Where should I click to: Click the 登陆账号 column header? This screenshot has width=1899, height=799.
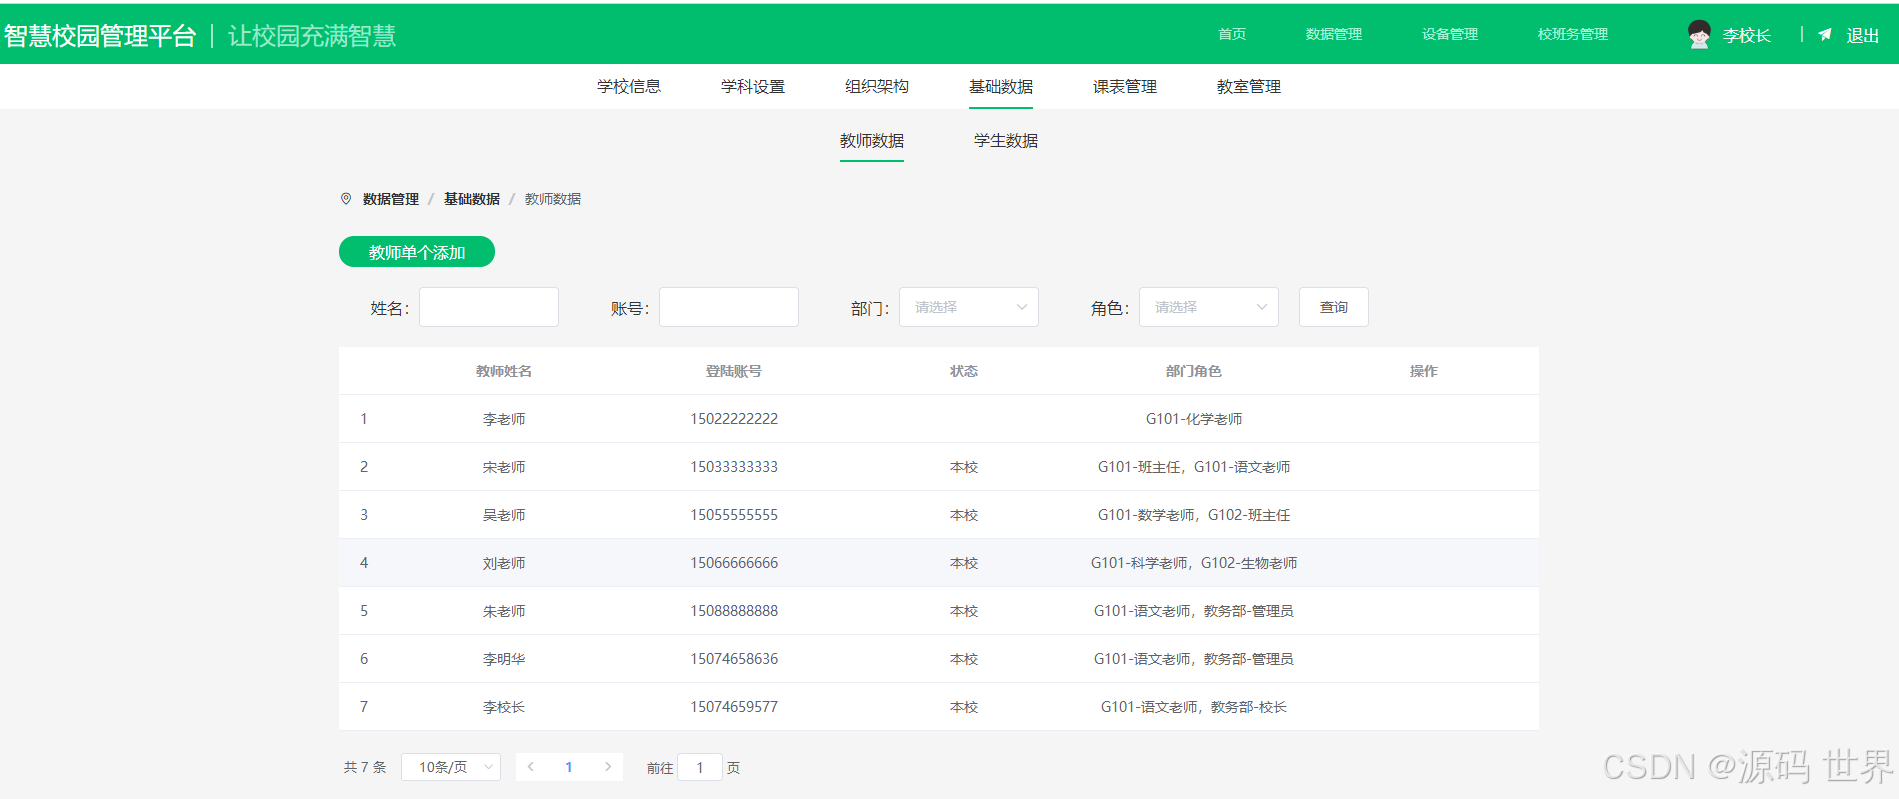734,371
